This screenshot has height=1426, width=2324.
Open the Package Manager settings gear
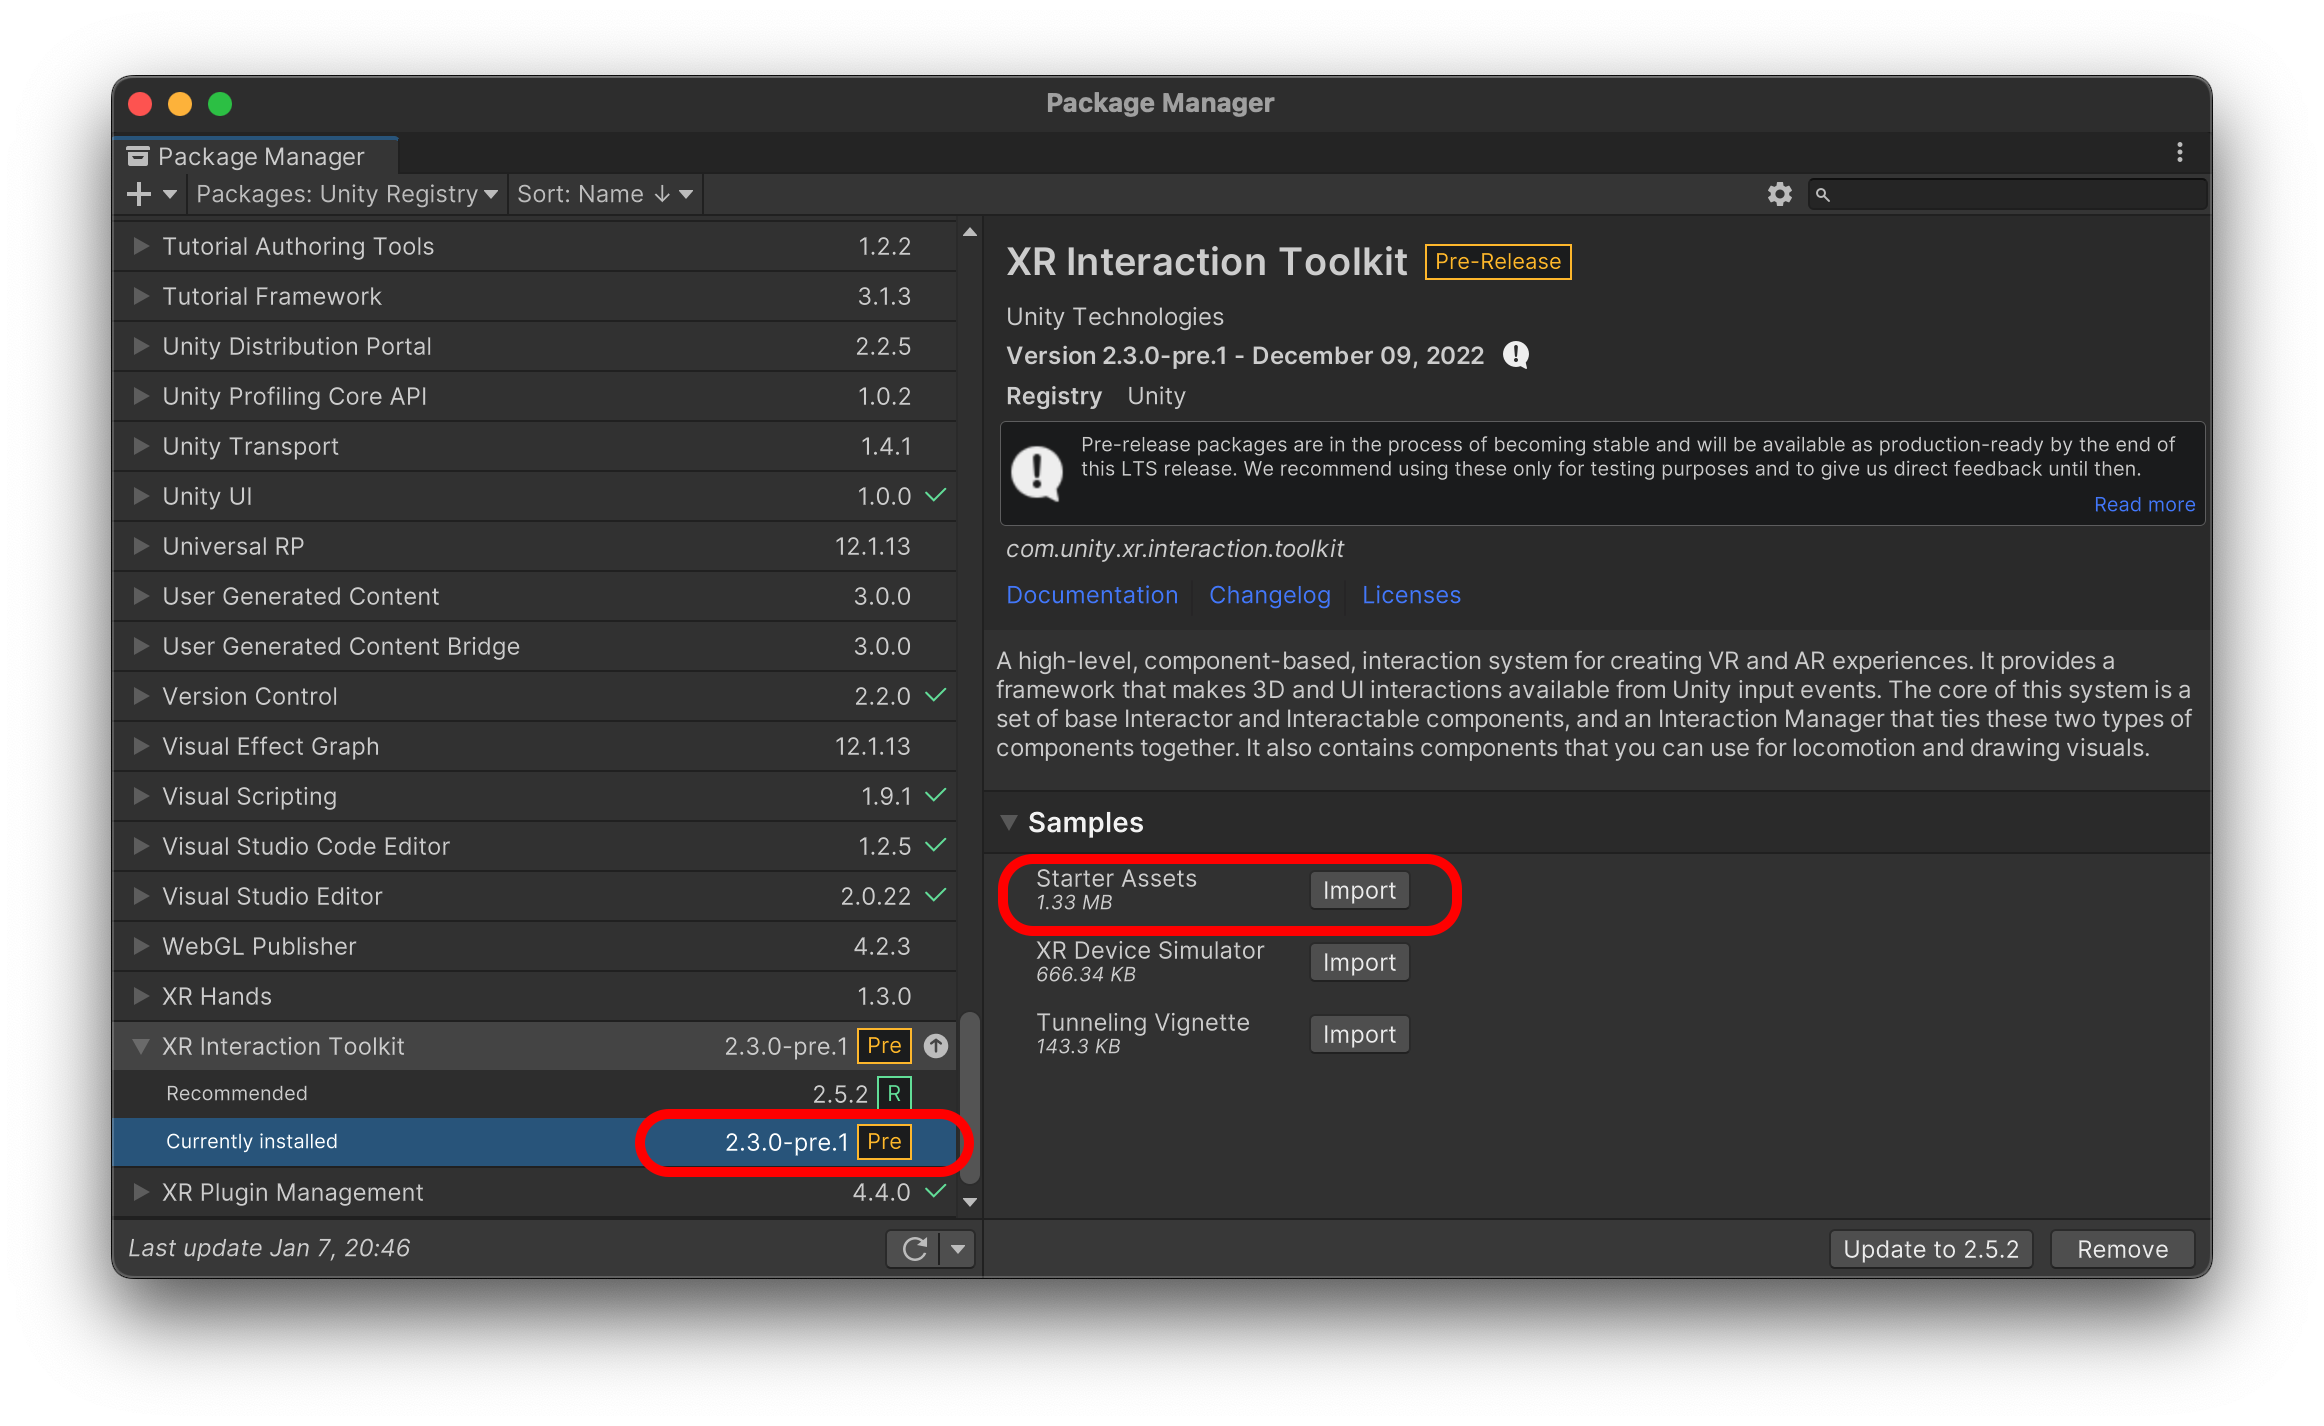(1779, 194)
